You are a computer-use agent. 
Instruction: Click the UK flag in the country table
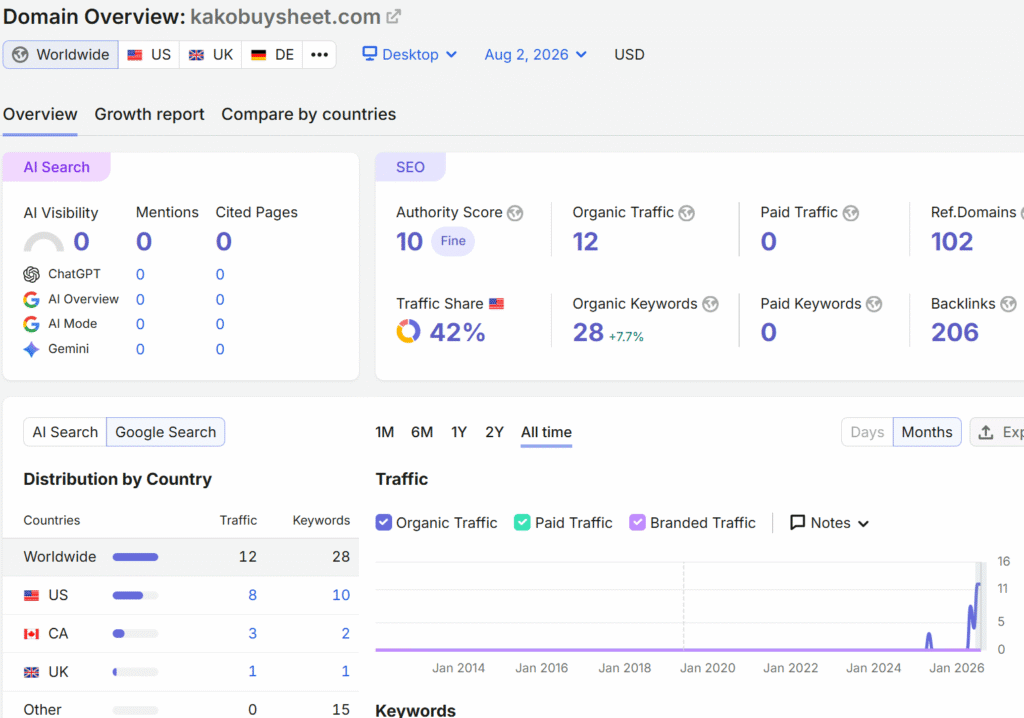[x=31, y=672]
